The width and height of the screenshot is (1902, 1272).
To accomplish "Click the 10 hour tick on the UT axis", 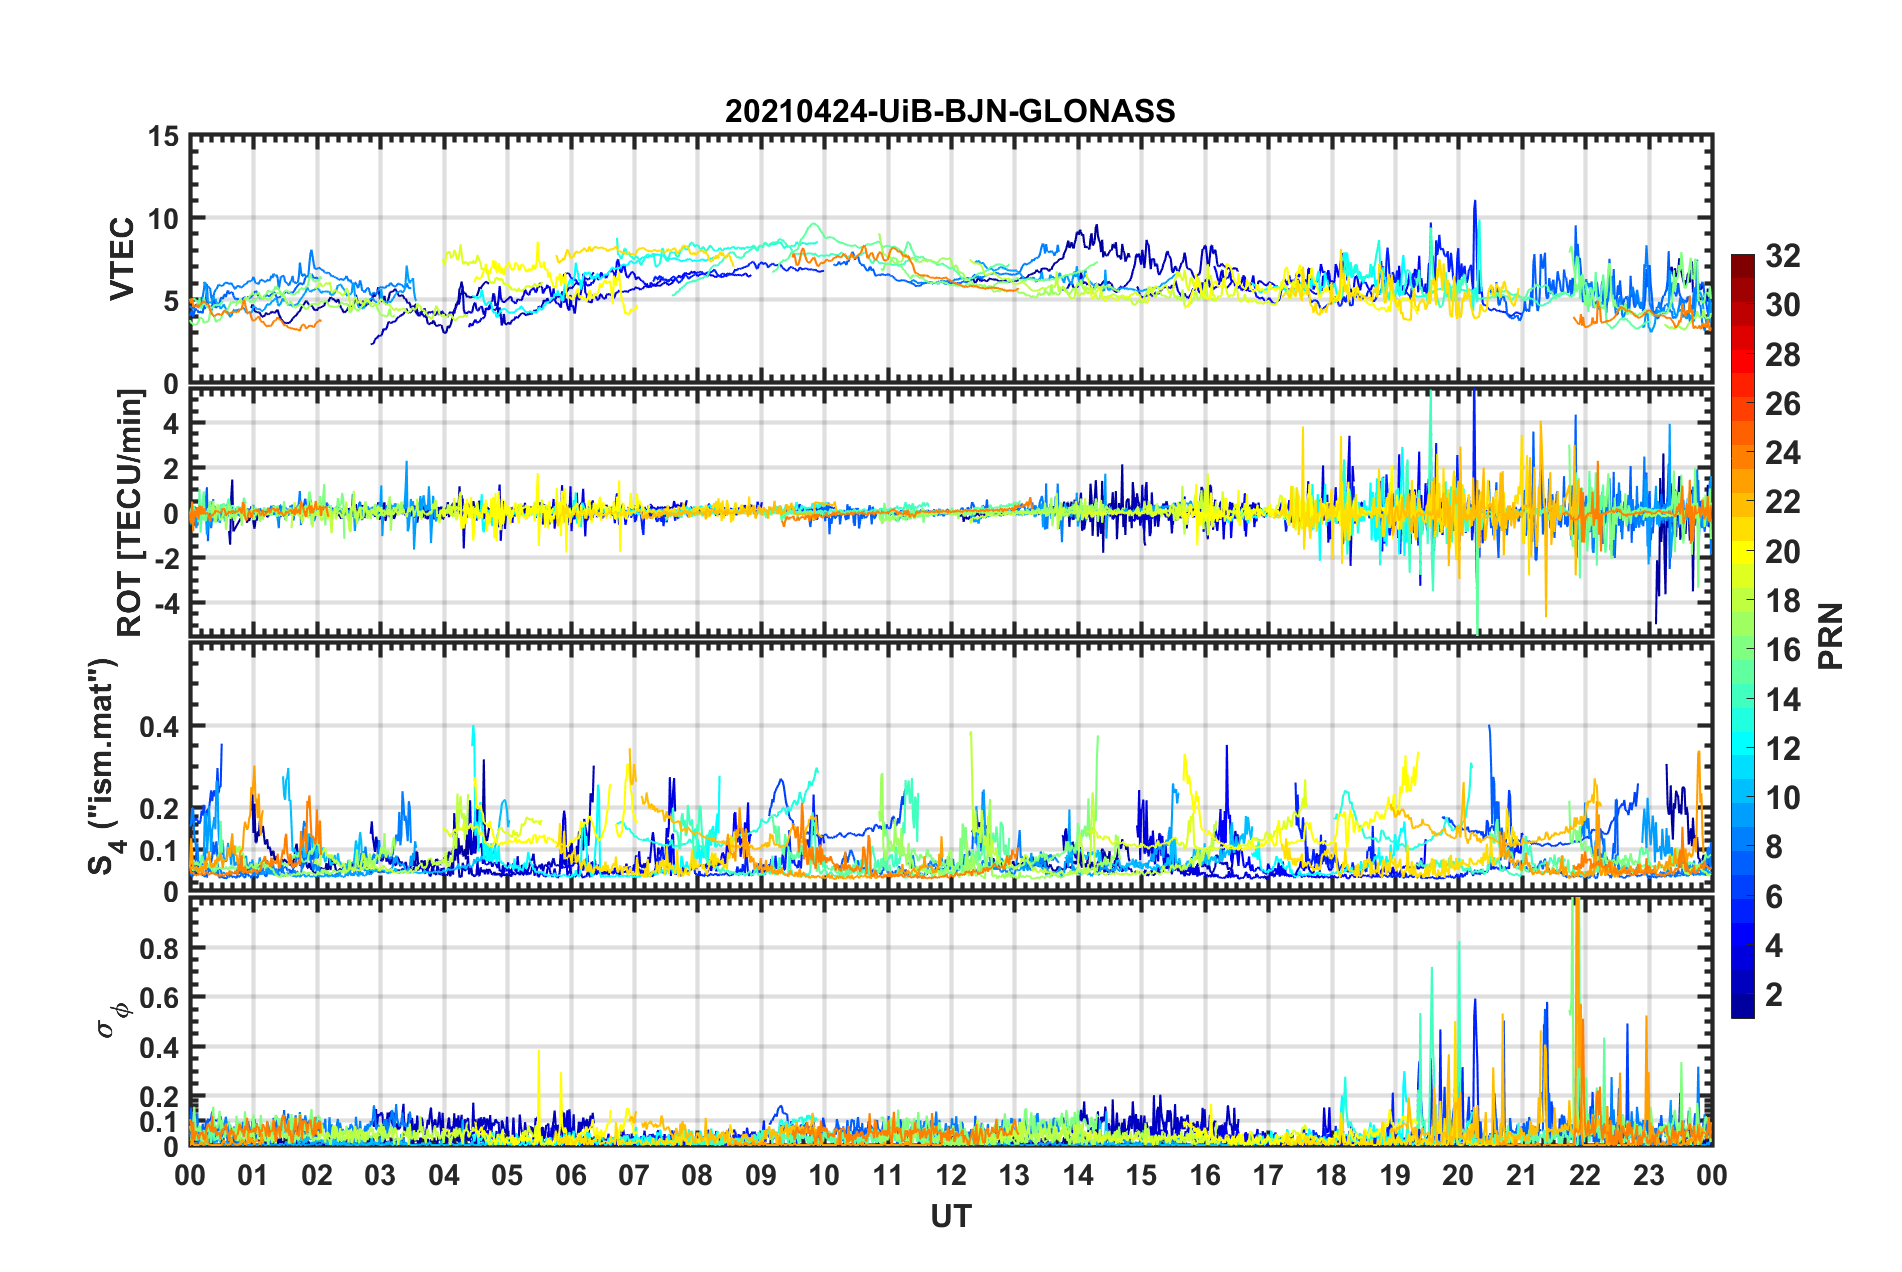I will (824, 1175).
